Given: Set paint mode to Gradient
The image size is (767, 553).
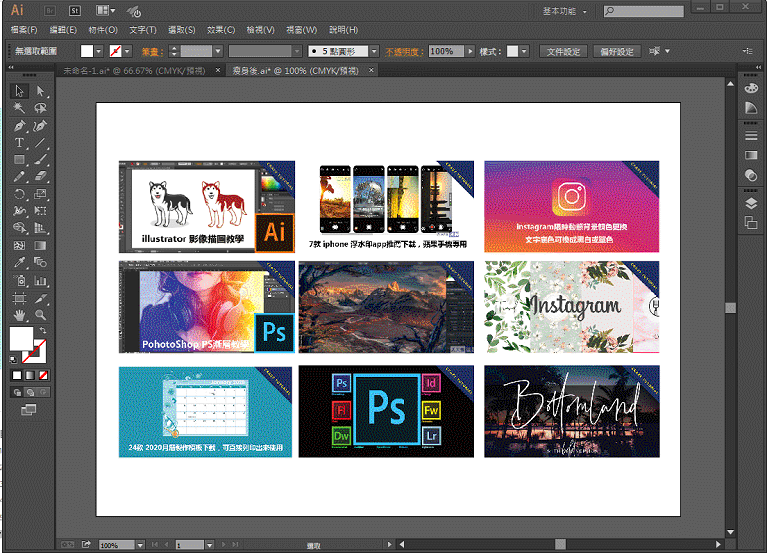Looking at the screenshot, I should point(30,375).
